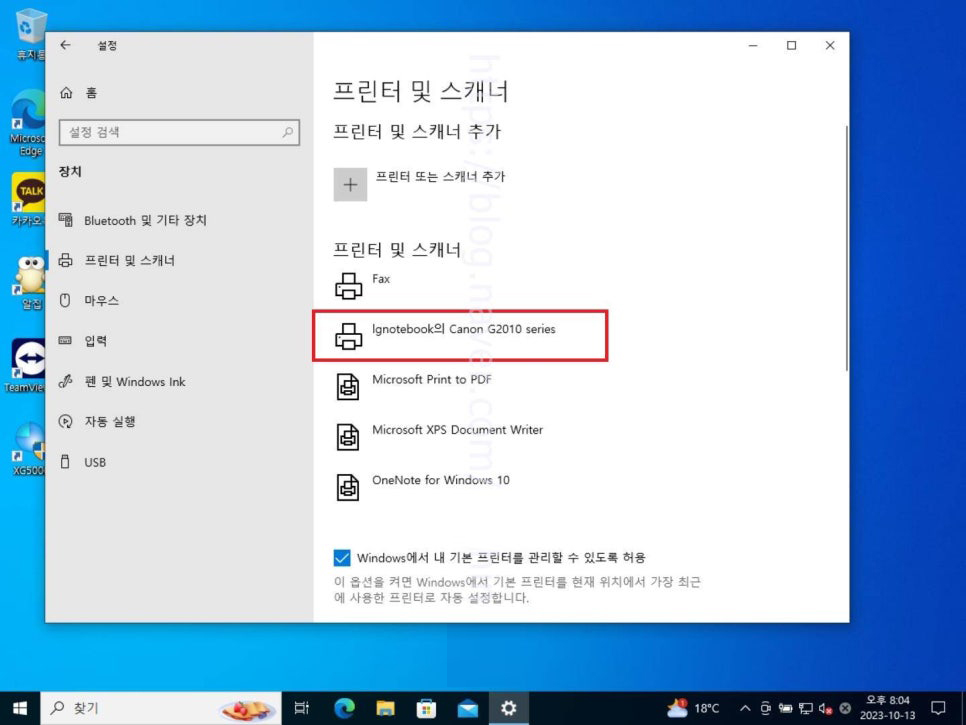Open File Explorer from taskbar
Screen dimensions: 966x725
click(x=385, y=708)
